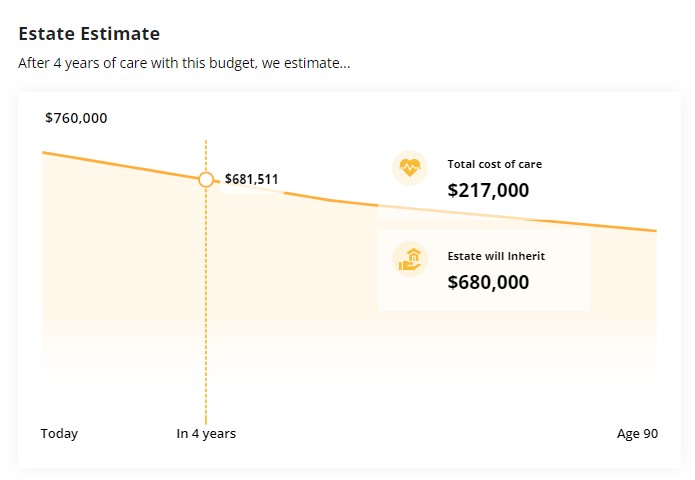Click the circular marker on the estate line
The image size is (695, 480).
(x=206, y=180)
